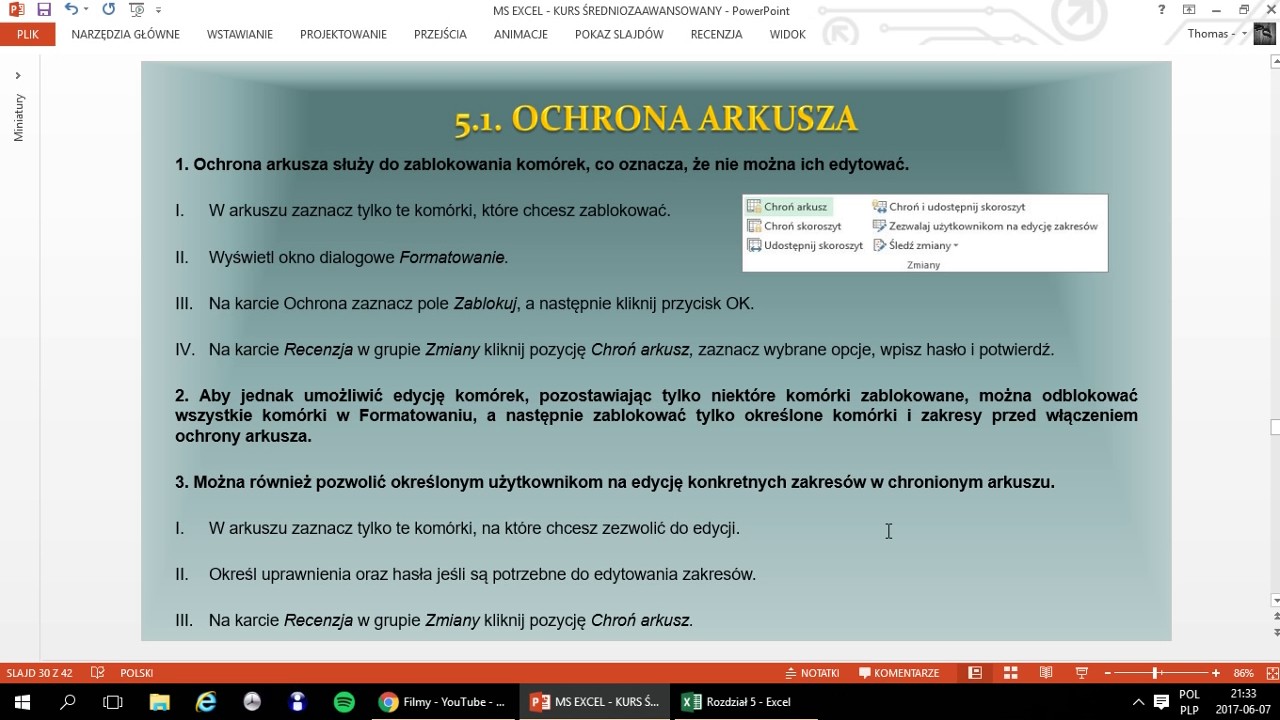
Task: Toggle the KOMENTARZE comments pane
Action: point(899,673)
